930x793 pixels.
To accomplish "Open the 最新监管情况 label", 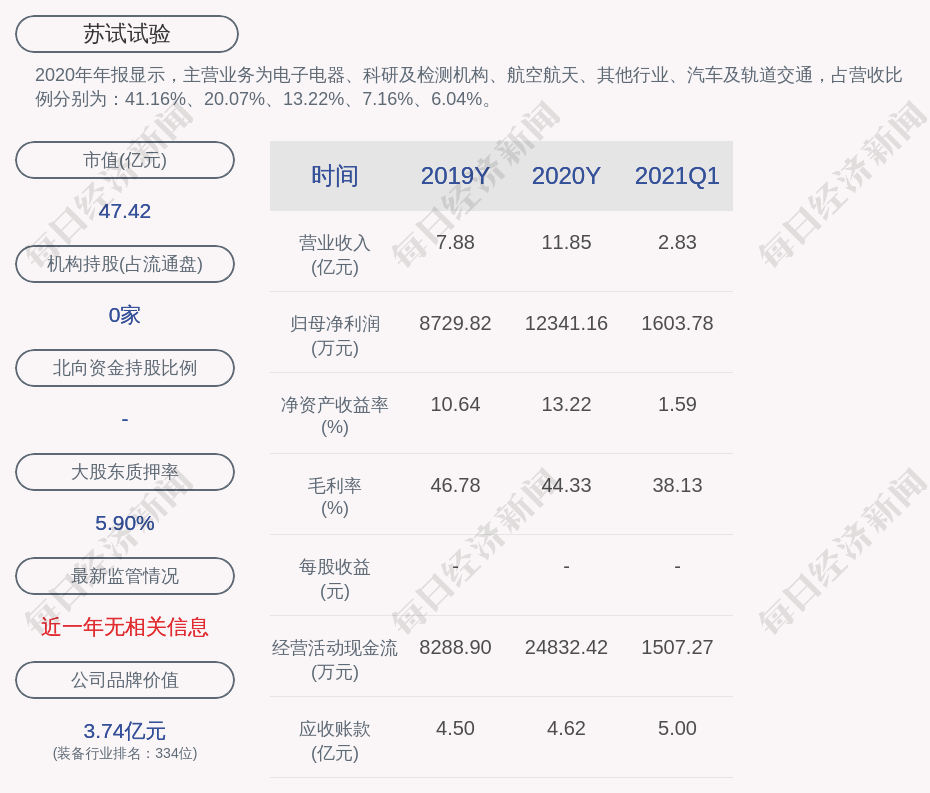I will point(125,576).
